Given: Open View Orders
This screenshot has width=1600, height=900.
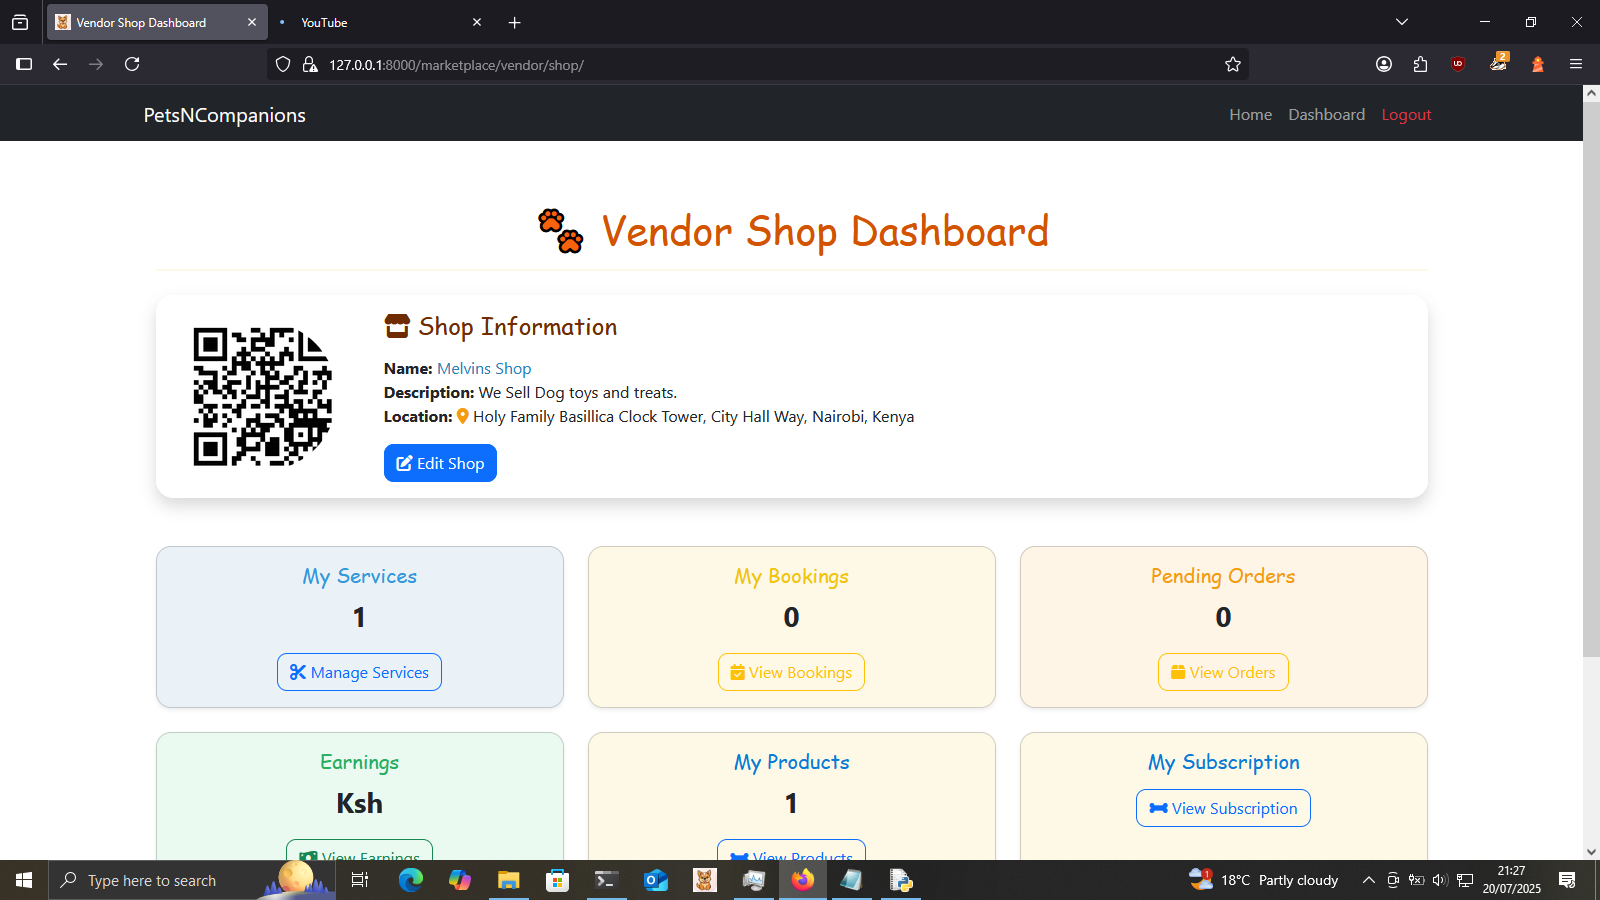Looking at the screenshot, I should point(1223,672).
